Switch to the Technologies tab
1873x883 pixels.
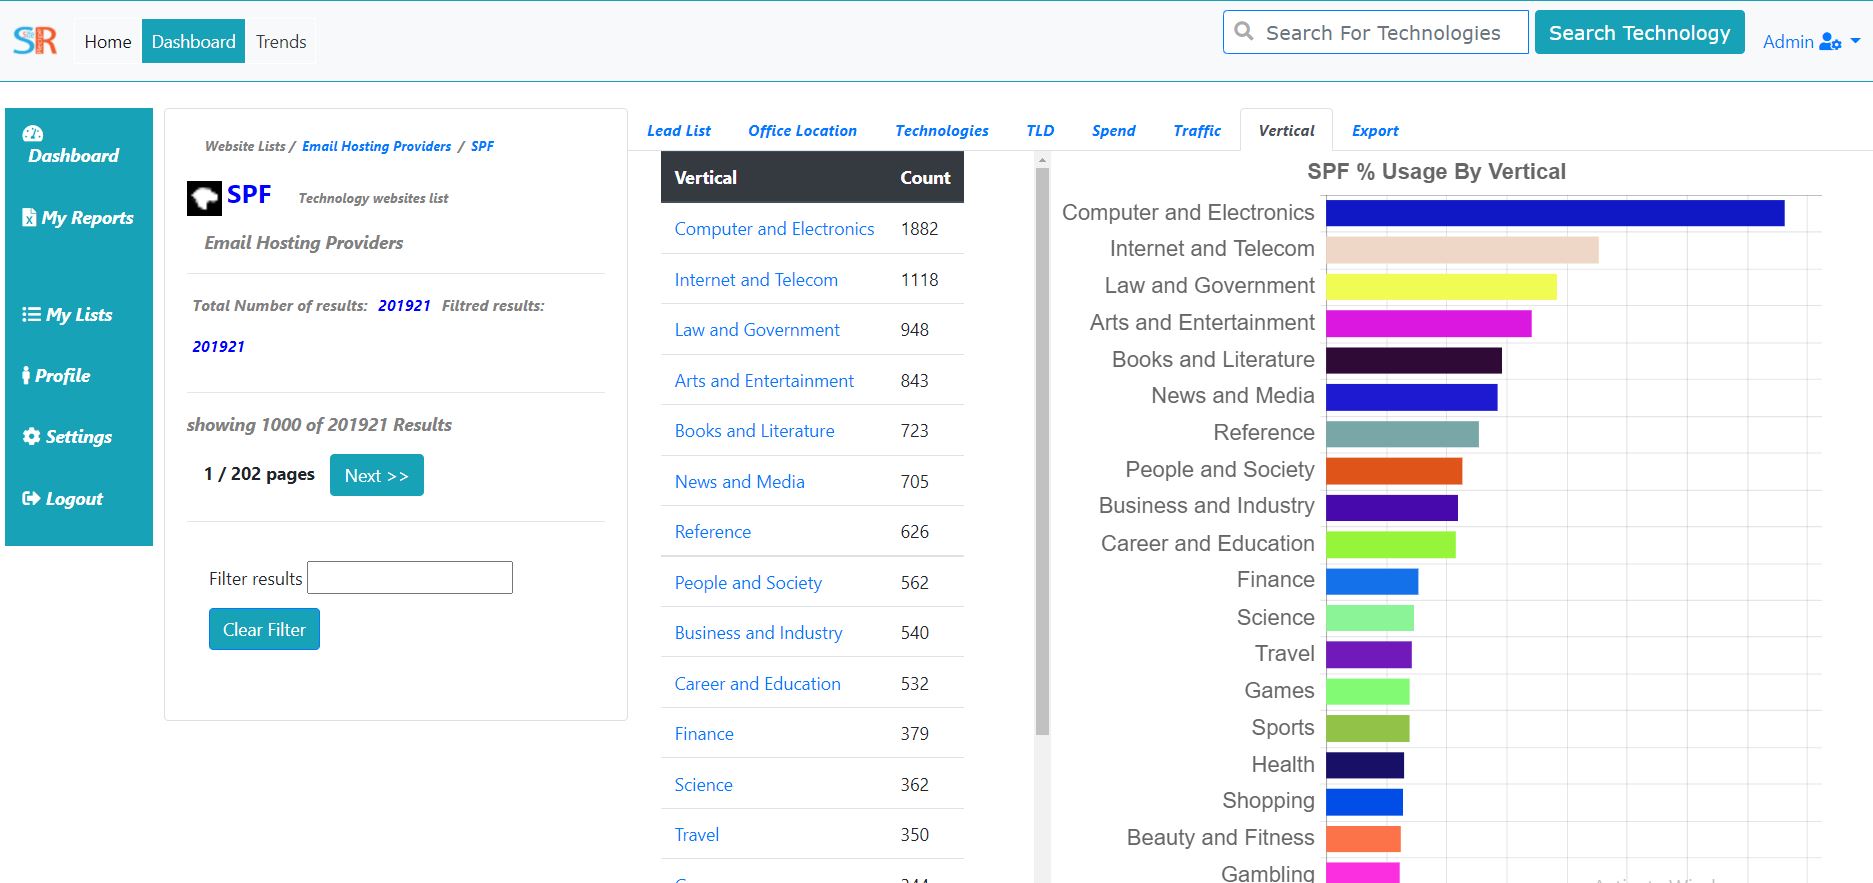point(941,130)
